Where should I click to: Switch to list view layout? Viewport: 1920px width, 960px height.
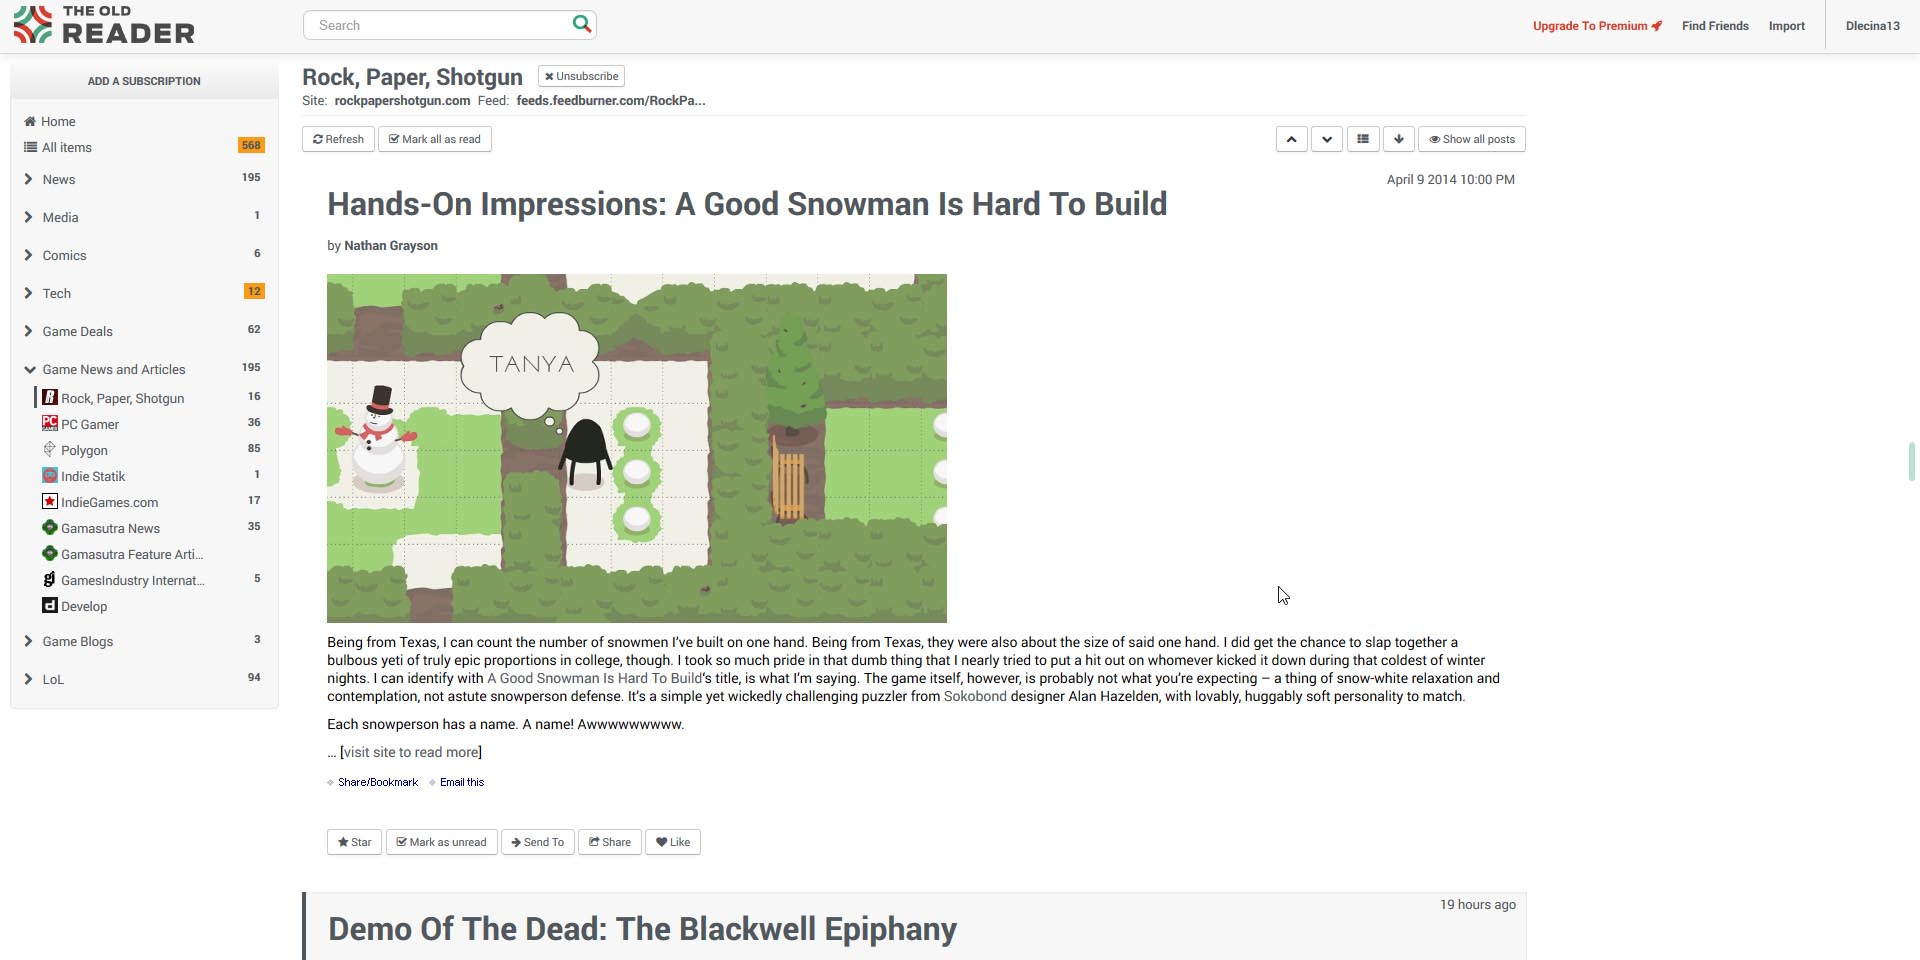pos(1363,139)
